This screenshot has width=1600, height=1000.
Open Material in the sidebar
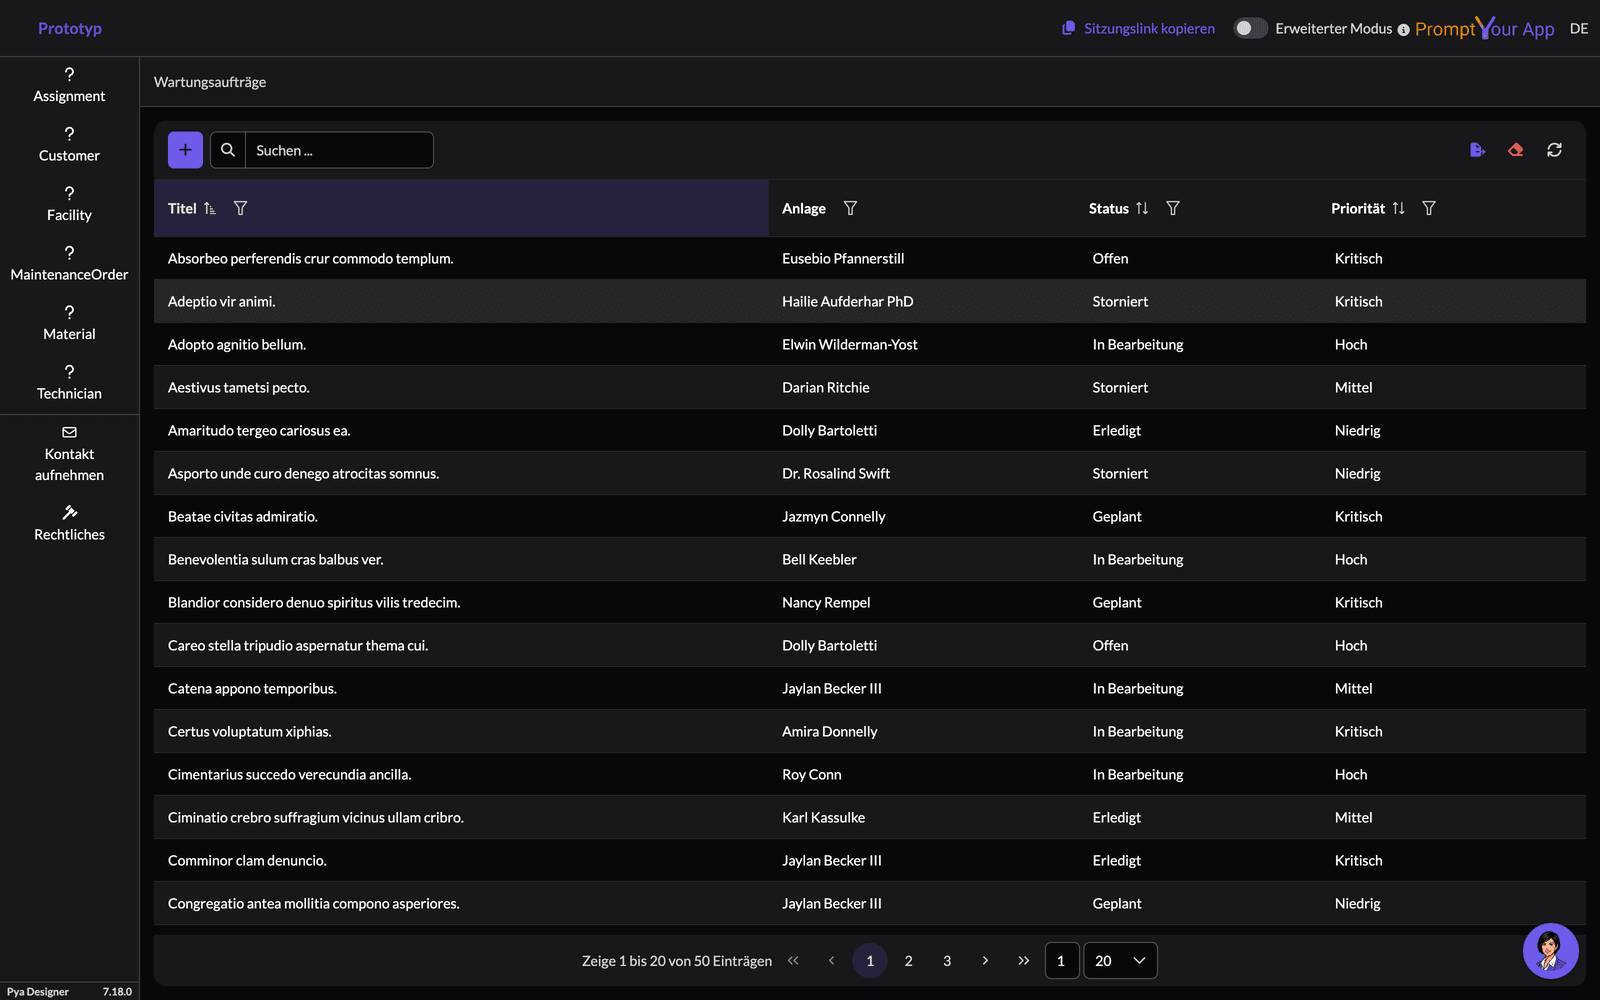(69, 323)
